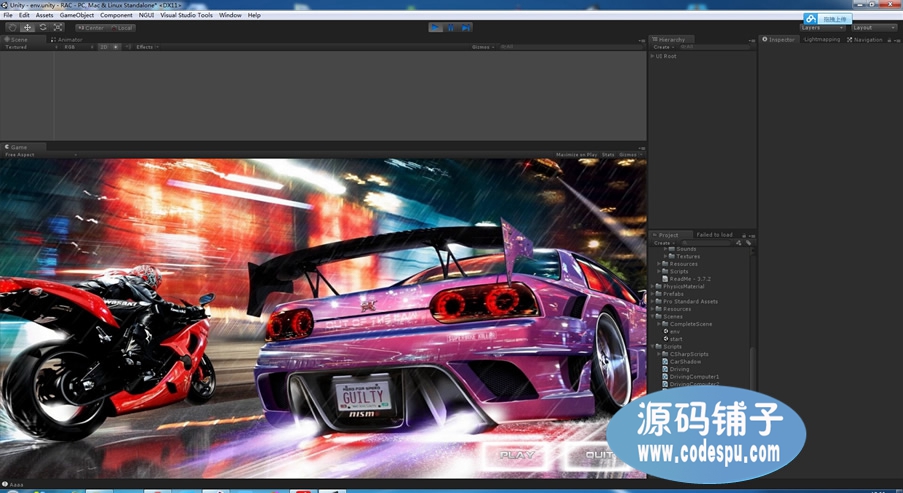
Task: Toggle handle rotation with the Local button
Action: pos(122,28)
